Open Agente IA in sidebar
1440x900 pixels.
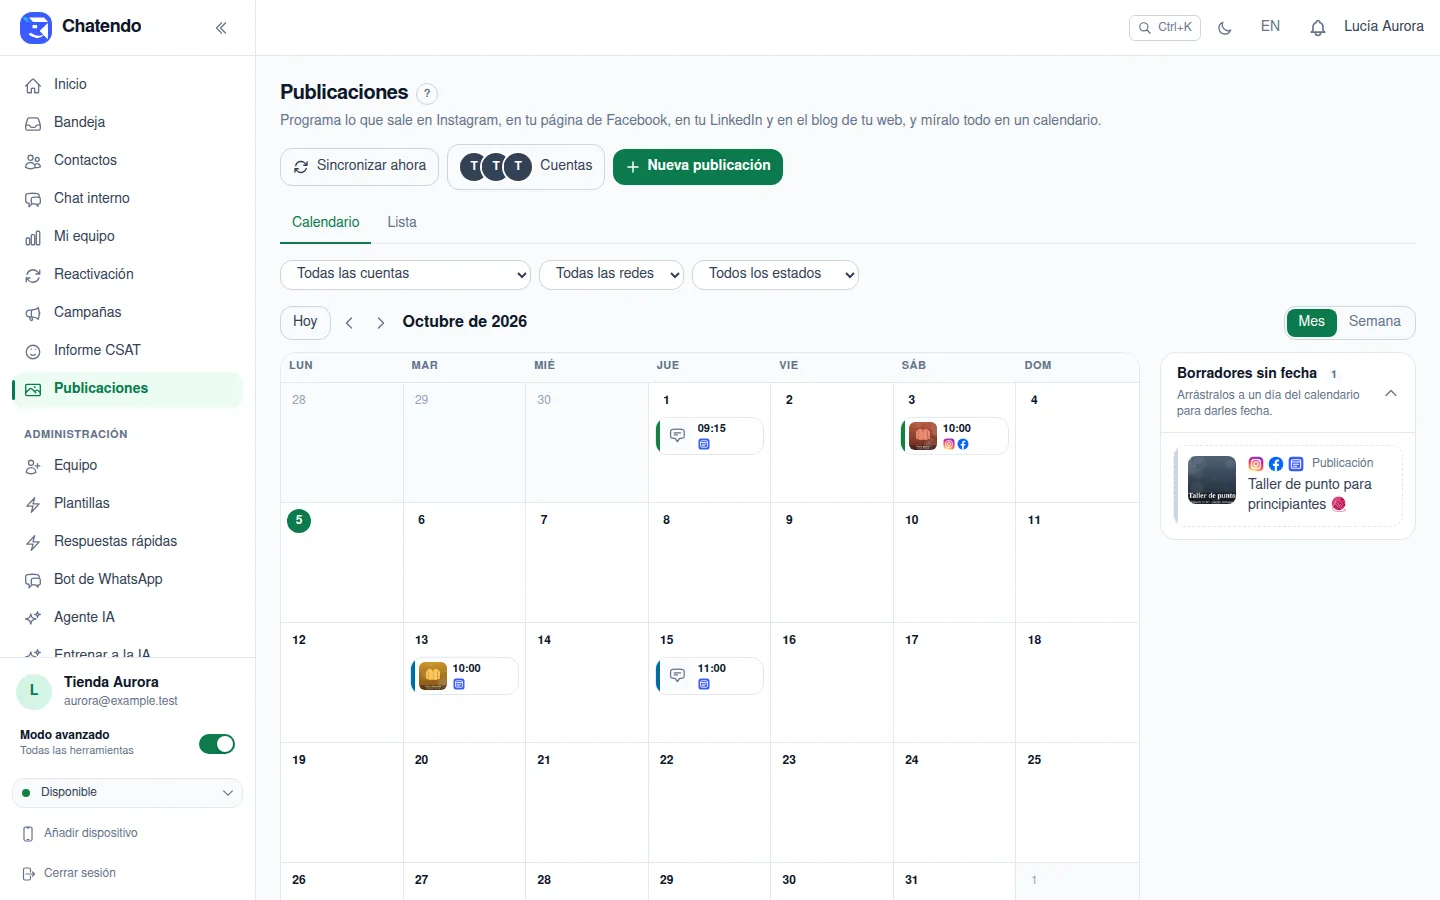pos(127,618)
